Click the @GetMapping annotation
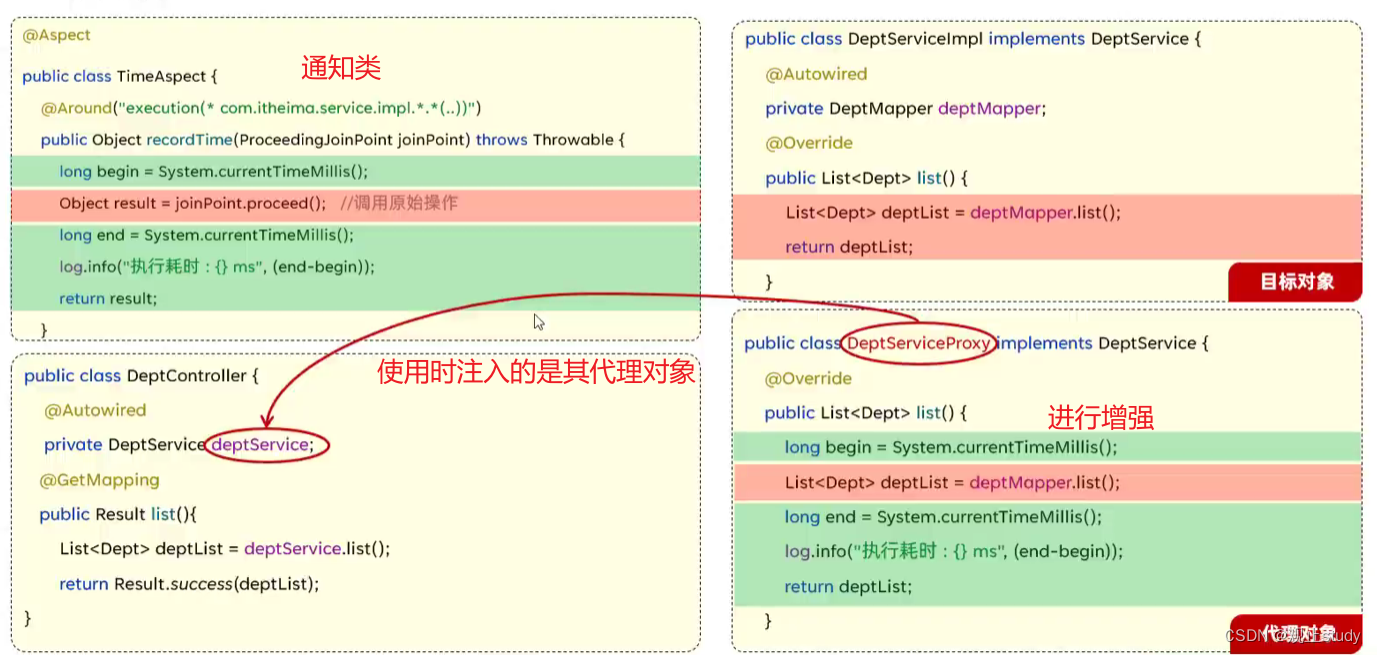The width and height of the screenshot is (1377, 655). 99,480
